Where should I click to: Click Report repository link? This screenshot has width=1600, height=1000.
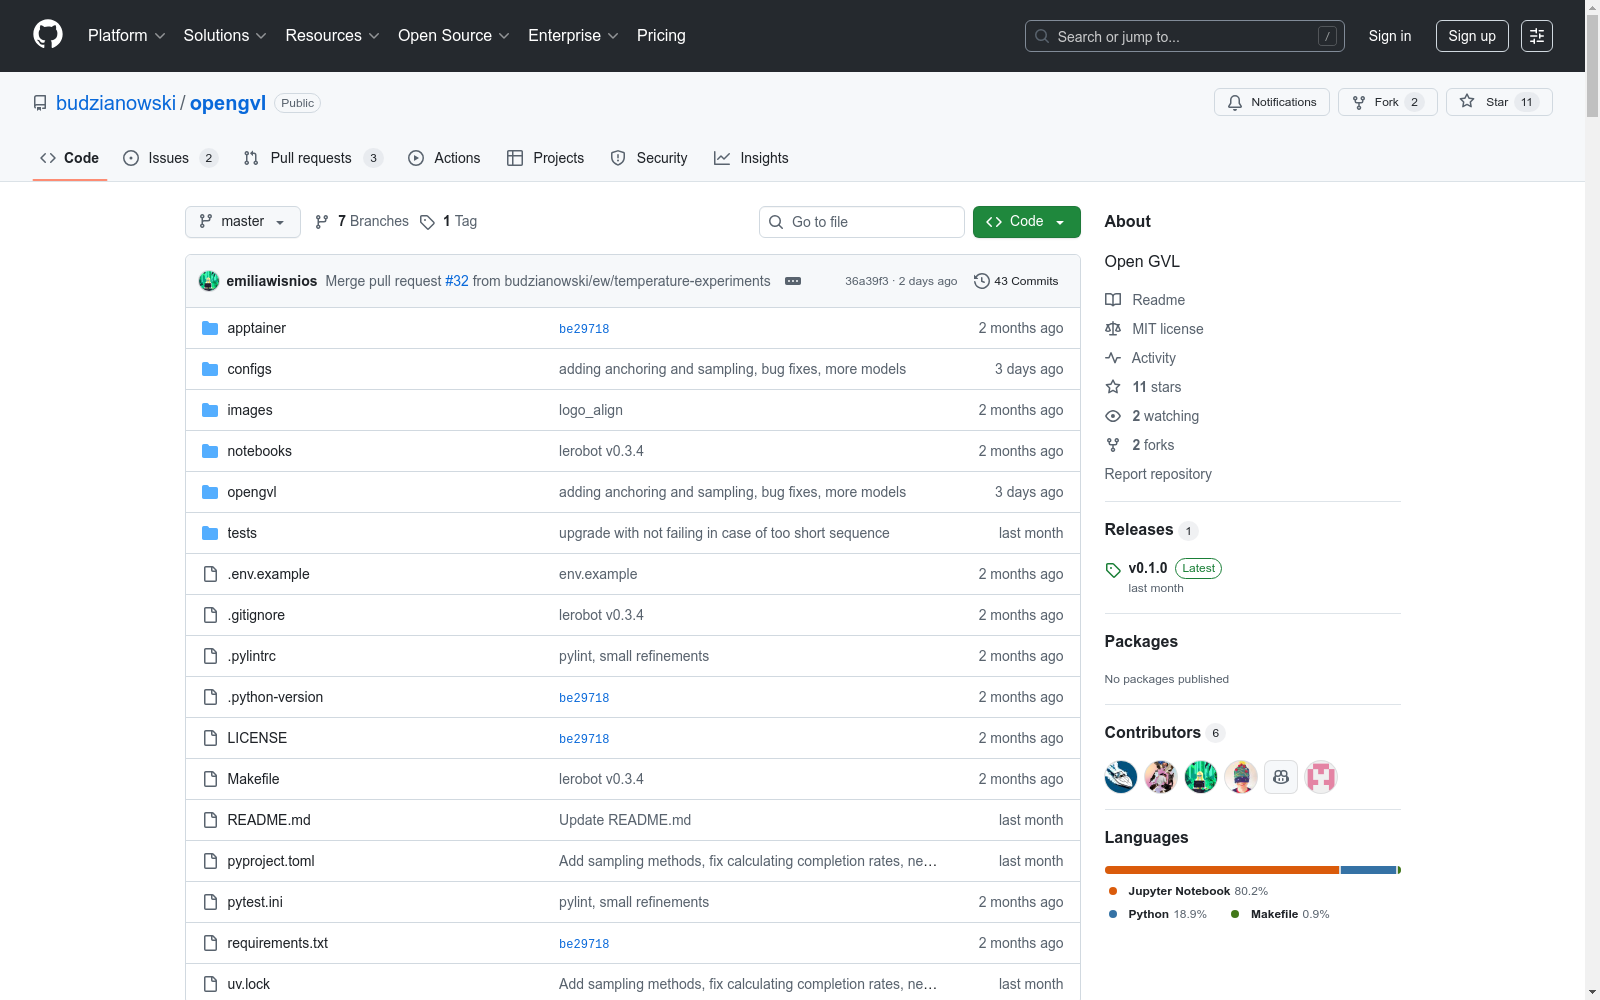(x=1158, y=474)
